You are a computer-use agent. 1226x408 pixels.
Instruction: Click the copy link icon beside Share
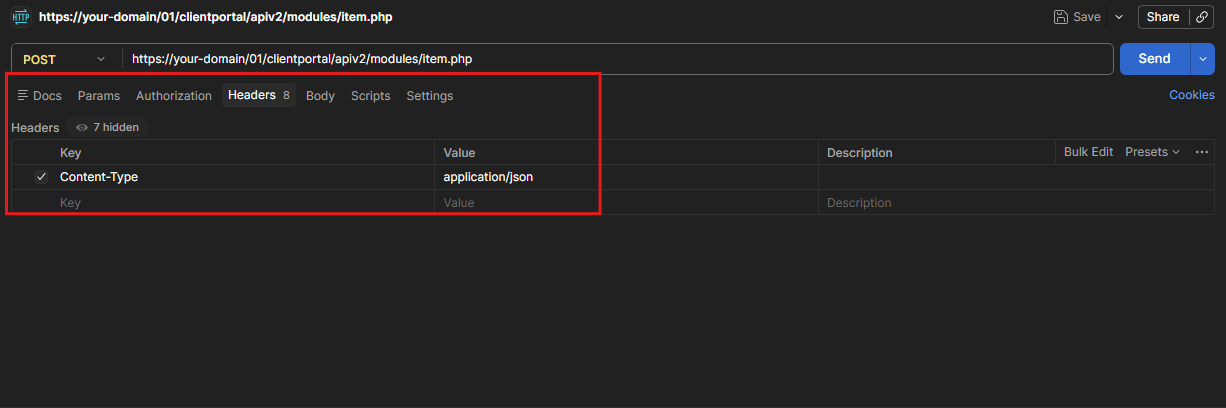[1201, 17]
